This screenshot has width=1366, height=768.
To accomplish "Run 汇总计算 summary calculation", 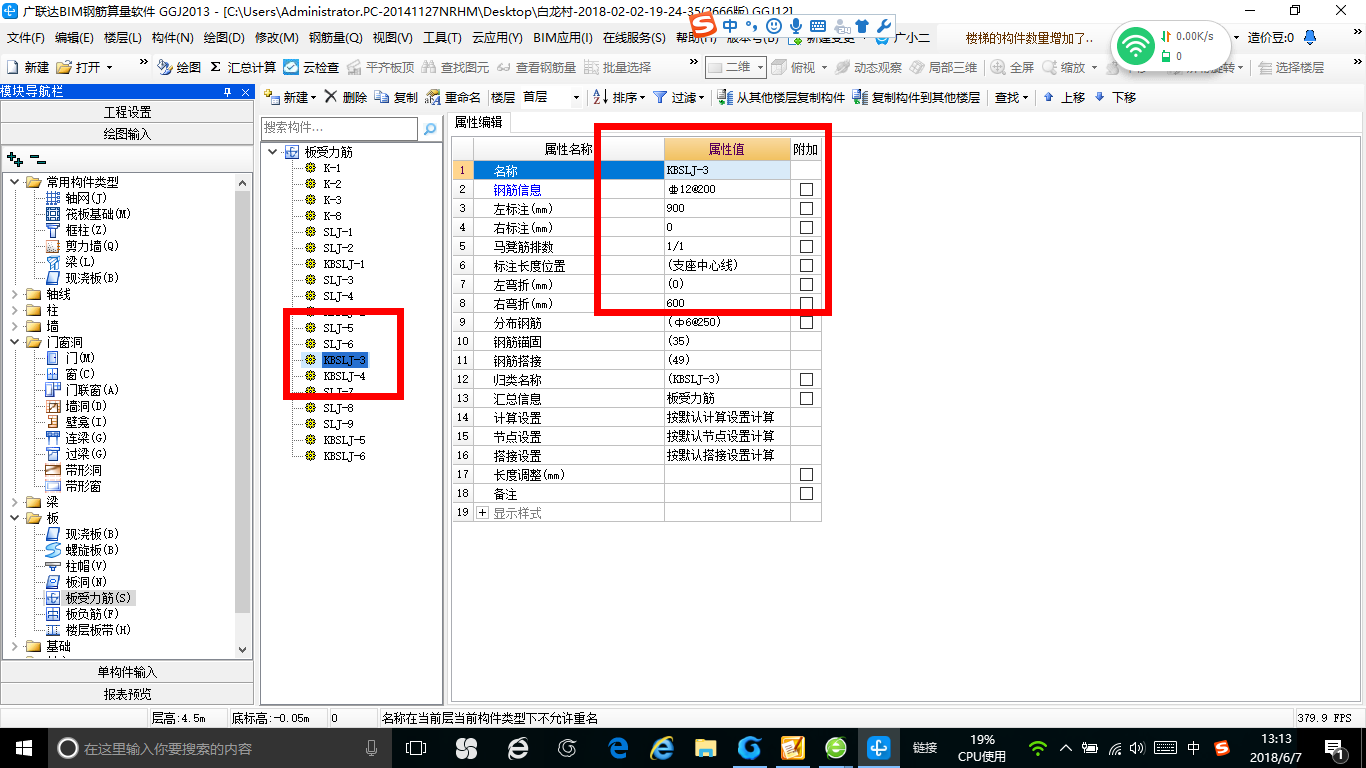I will pos(243,67).
